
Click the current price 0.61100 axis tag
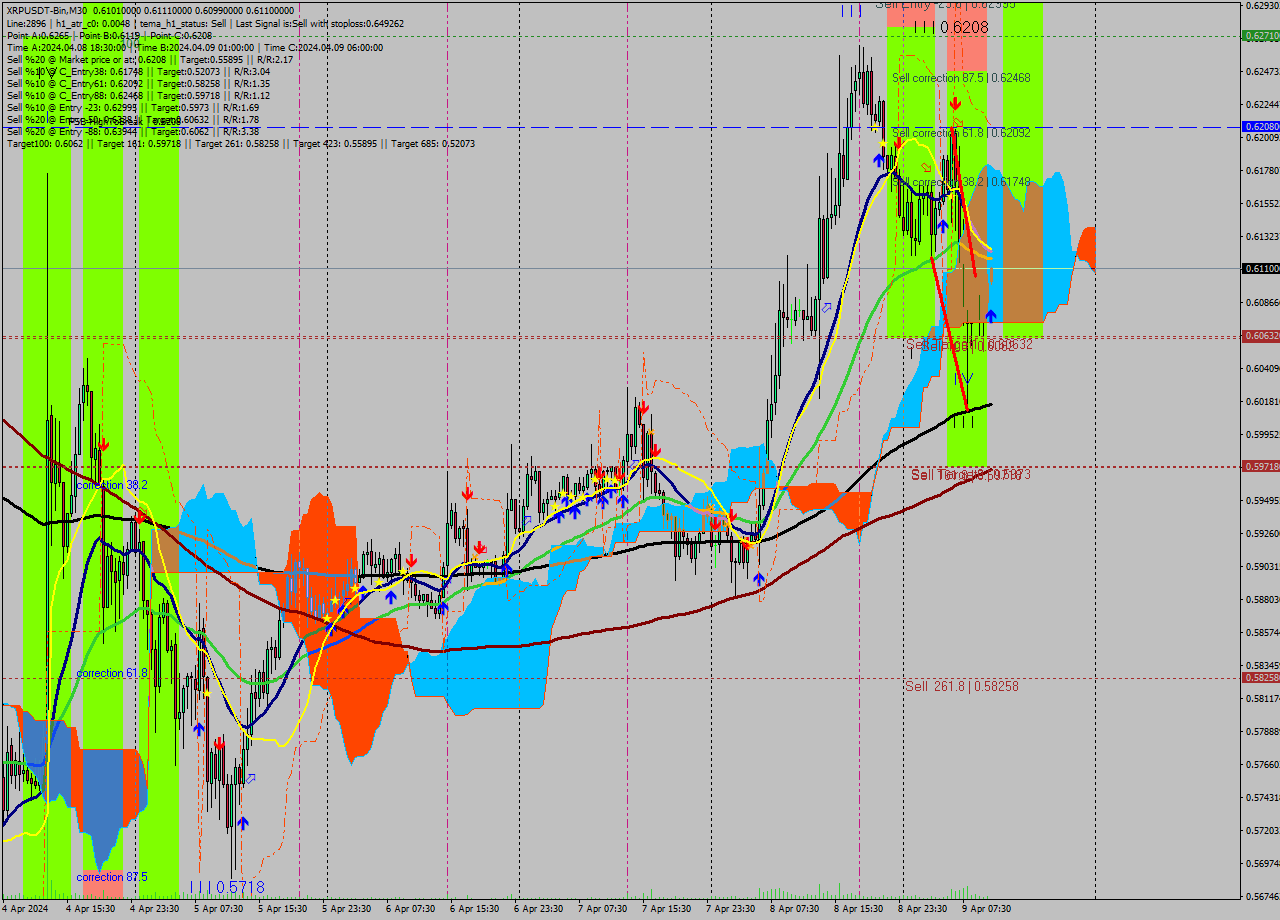click(x=1261, y=268)
